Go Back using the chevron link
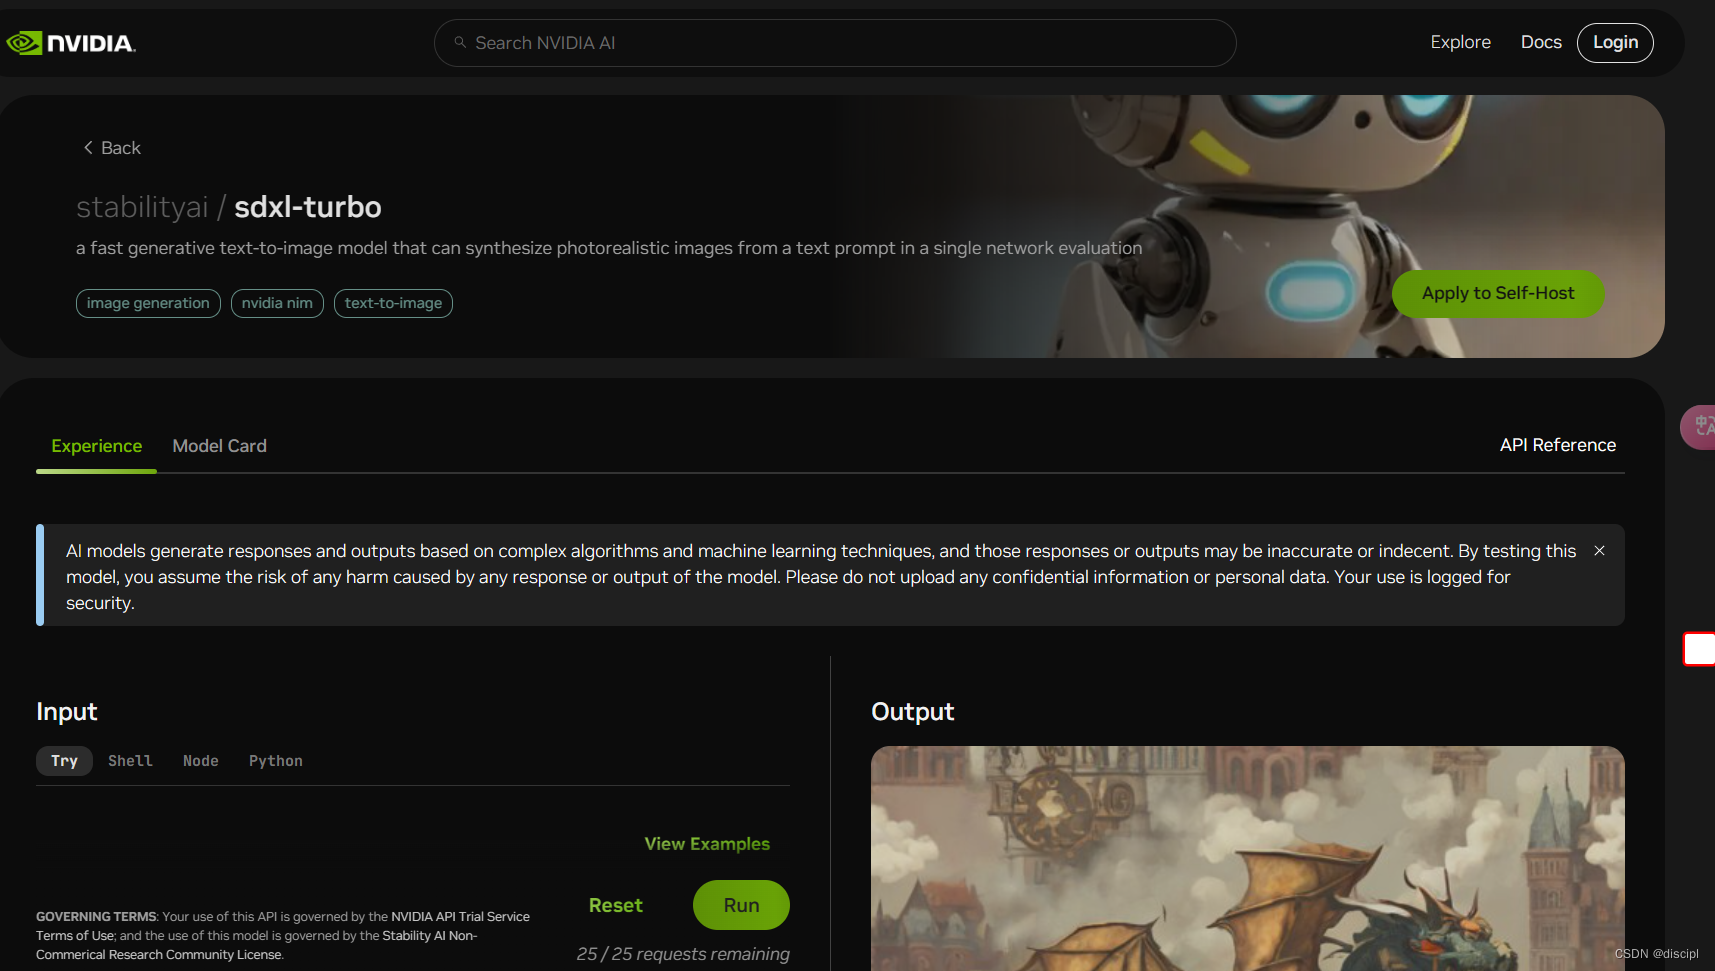This screenshot has width=1715, height=971. point(111,148)
